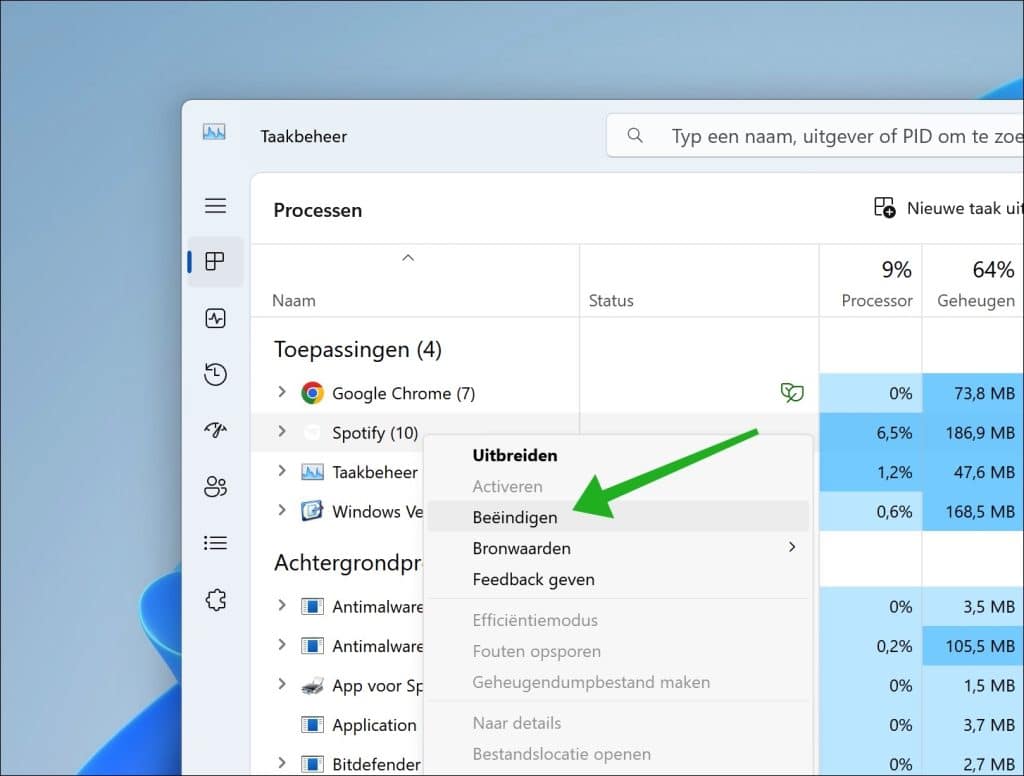Expand the App voor Sp… process row
Image resolution: width=1024 pixels, height=776 pixels.
[281, 685]
